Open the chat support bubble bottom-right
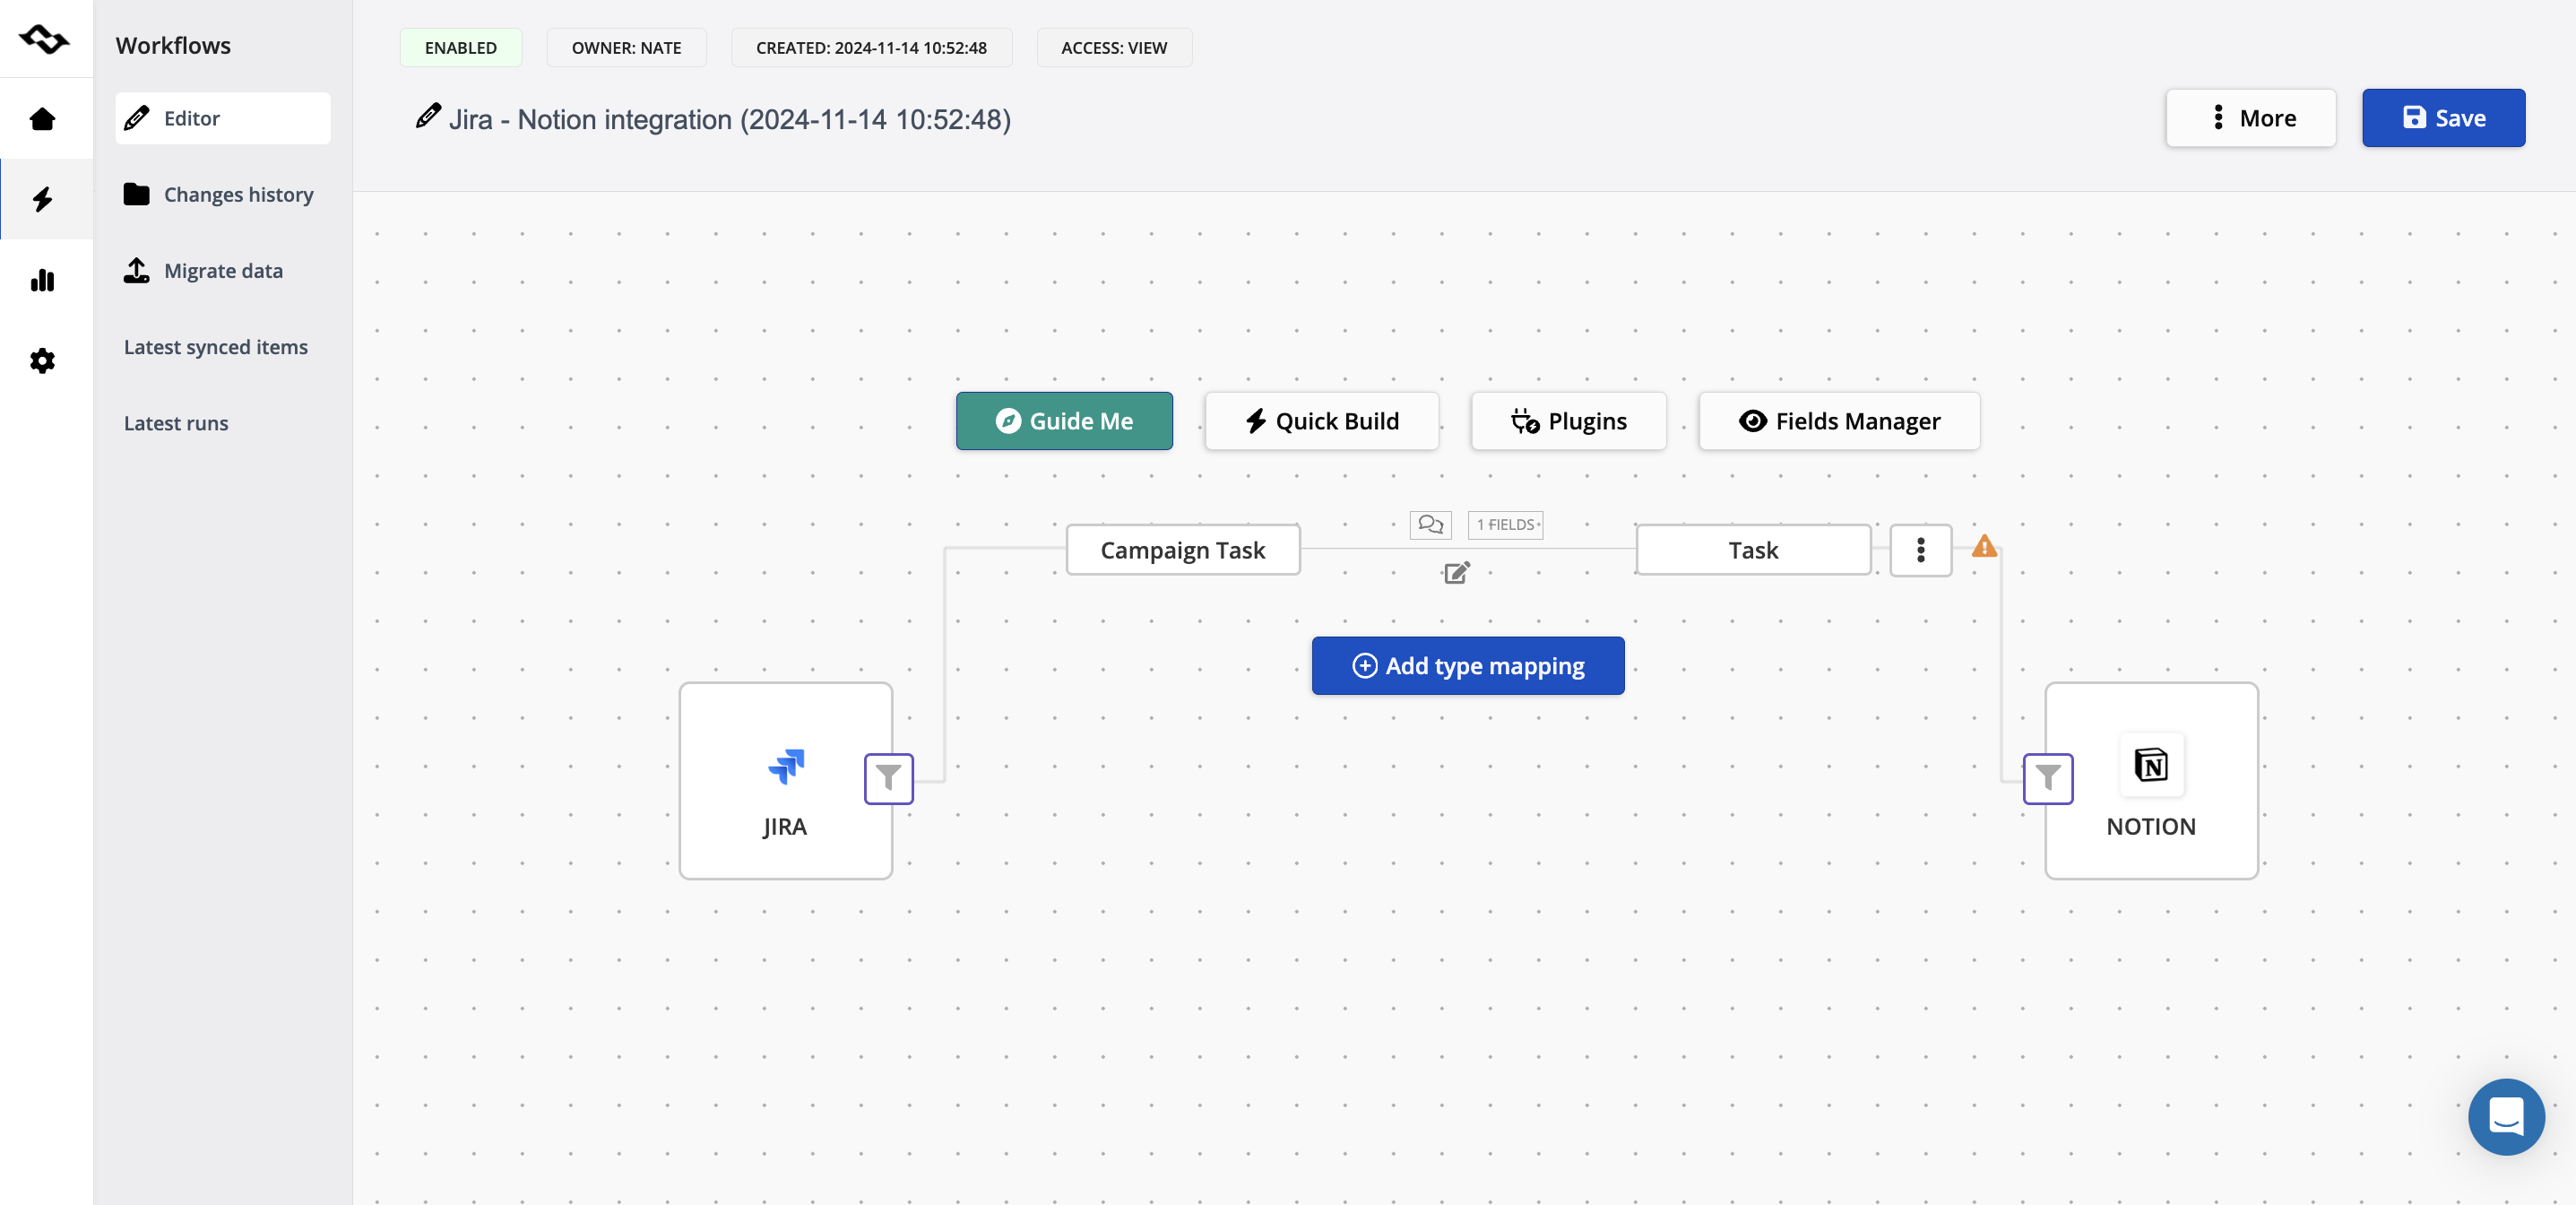The image size is (2576, 1205). pyautogui.click(x=2505, y=1117)
